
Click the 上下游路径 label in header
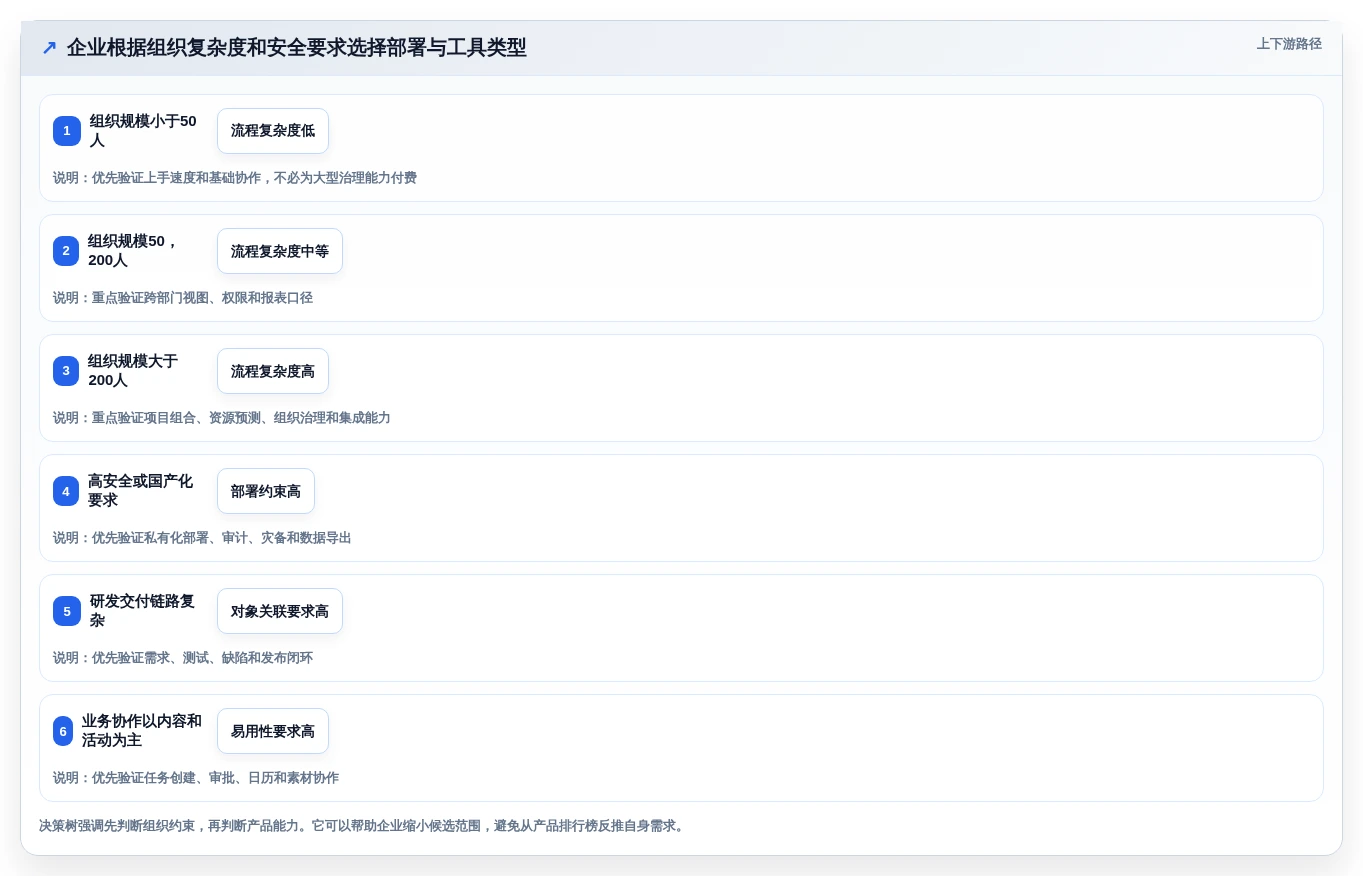click(x=1289, y=44)
